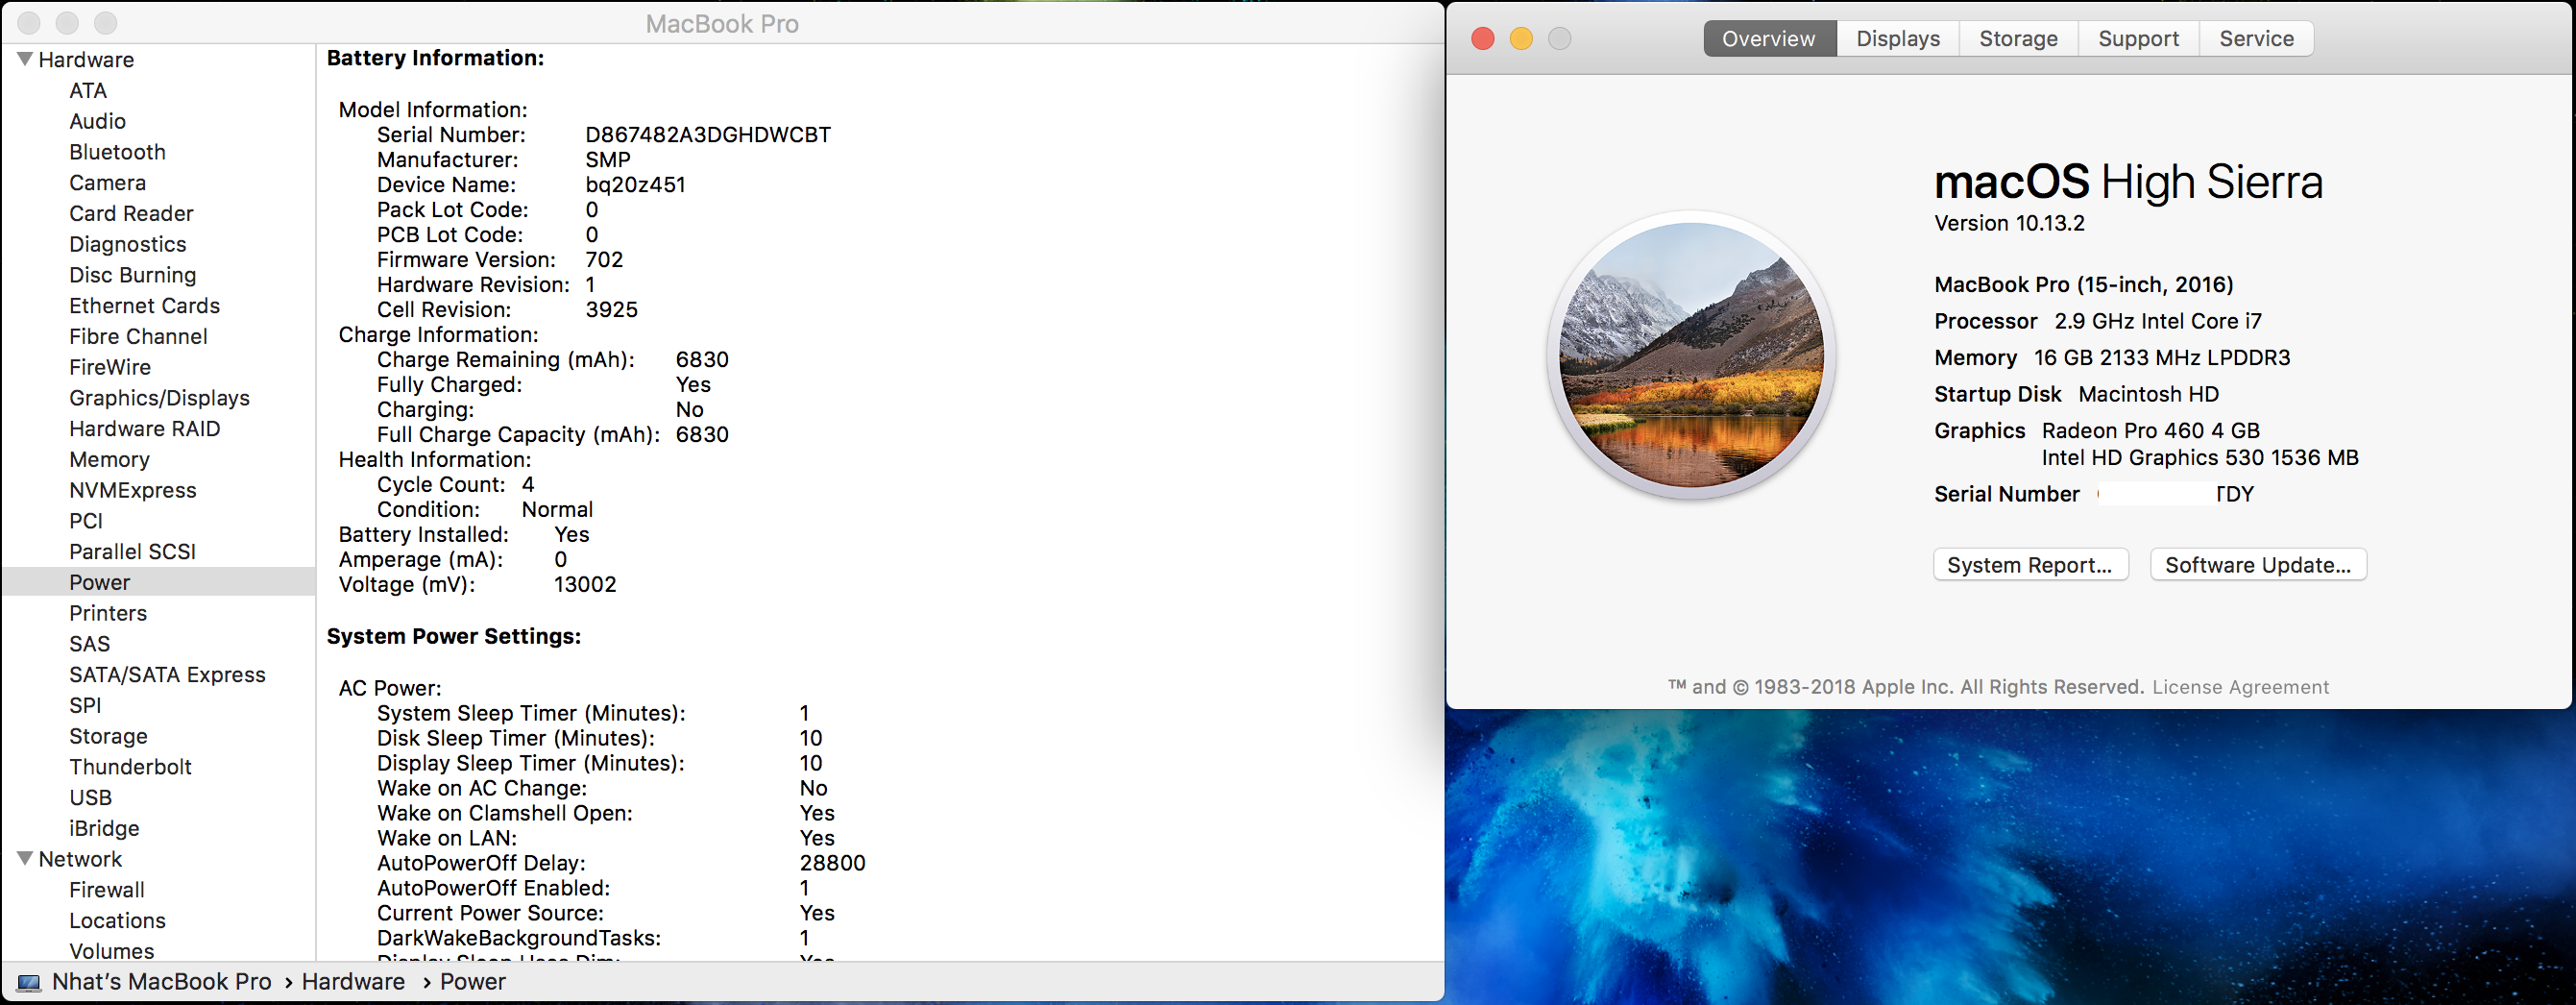Click the System Report... button
The width and height of the screenshot is (2576, 1005).
2030,565
